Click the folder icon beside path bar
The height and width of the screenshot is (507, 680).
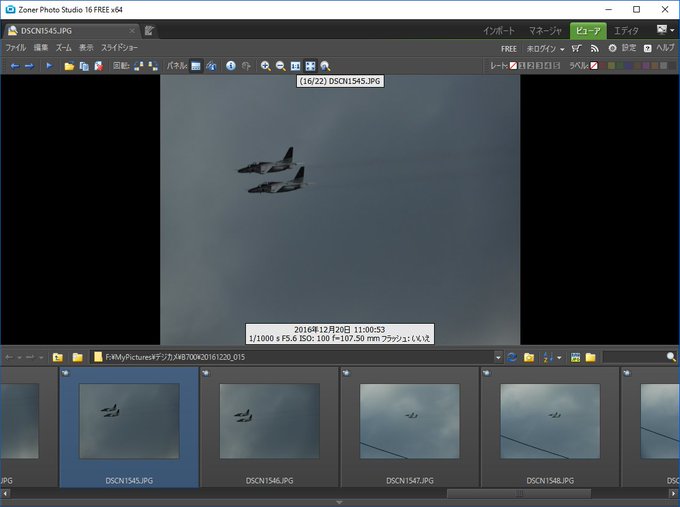click(x=78, y=357)
